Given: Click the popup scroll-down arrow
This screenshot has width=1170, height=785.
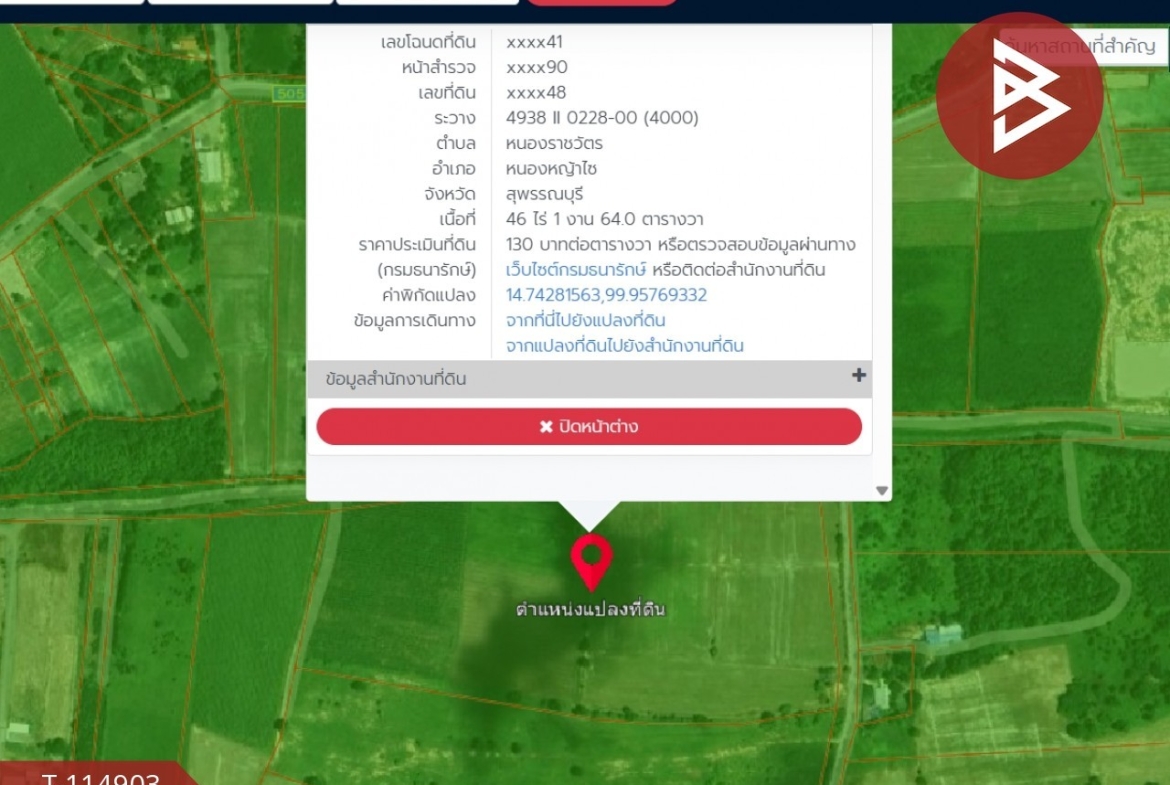Looking at the screenshot, I should point(882,491).
